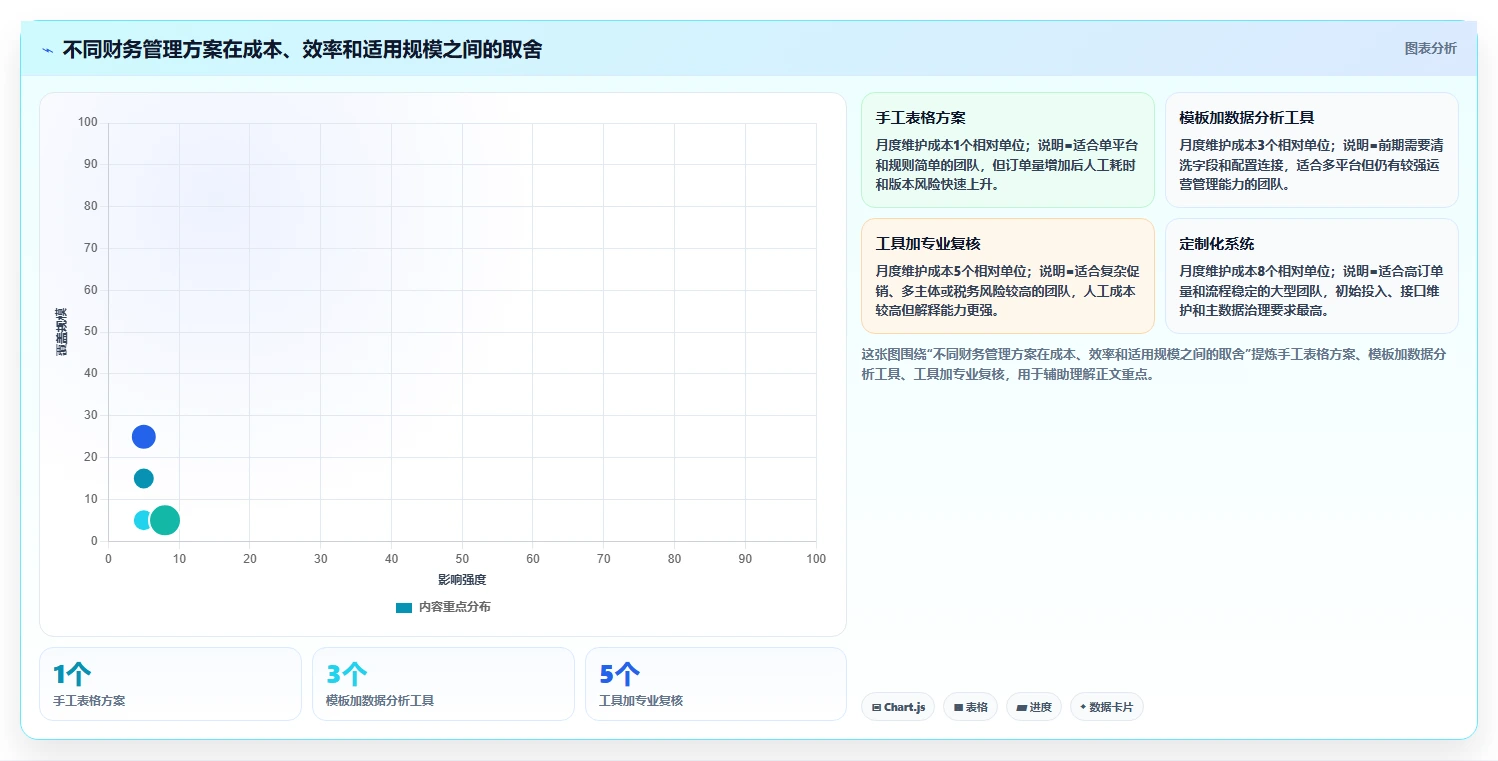1498x761 pixels.
Task: Click the dark blue bubble at y=25
Action: (x=144, y=437)
